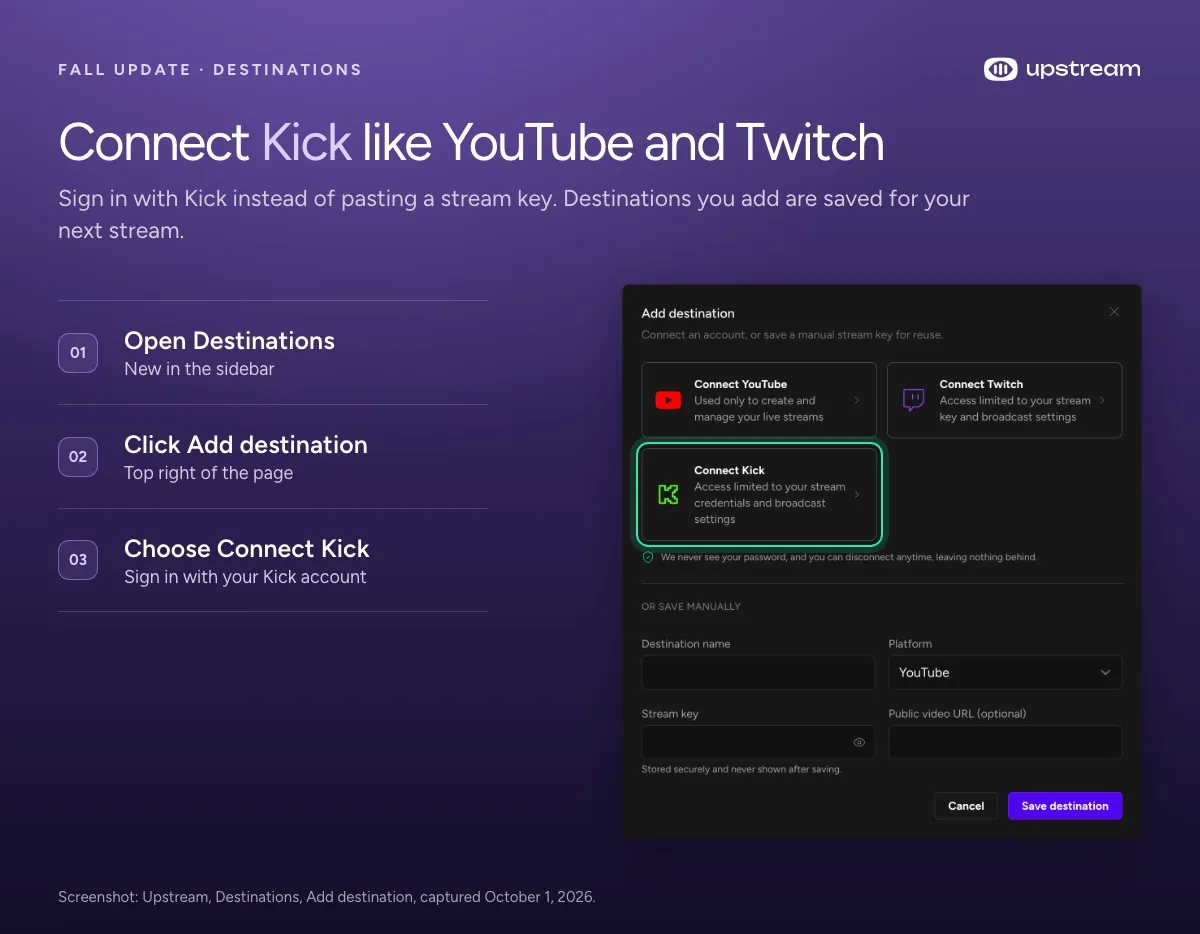Click "Connect an account, or save" subtitle

click(x=792, y=335)
